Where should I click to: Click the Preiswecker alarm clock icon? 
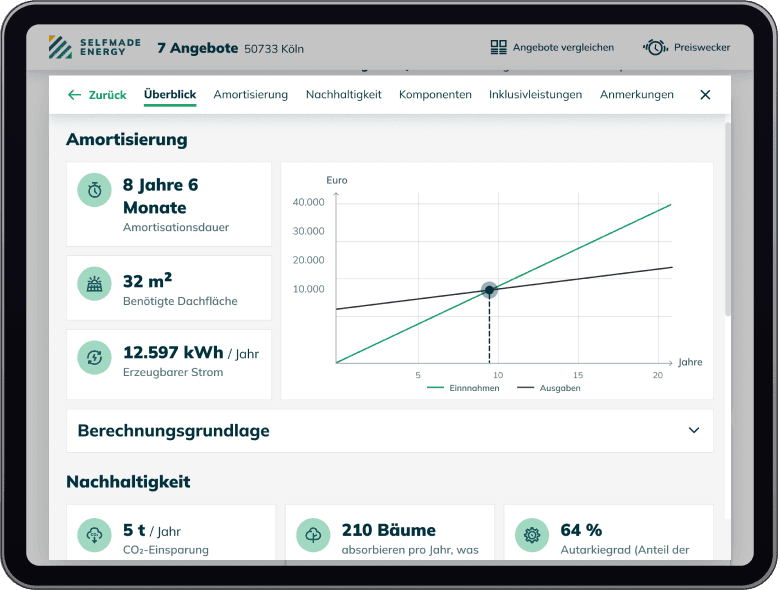click(655, 47)
